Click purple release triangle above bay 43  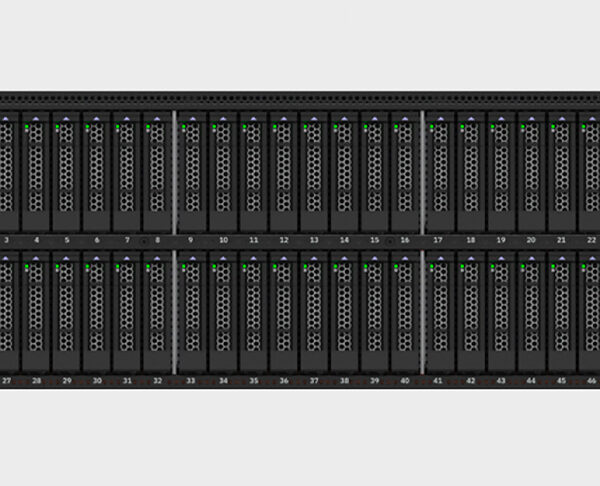click(x=501, y=259)
